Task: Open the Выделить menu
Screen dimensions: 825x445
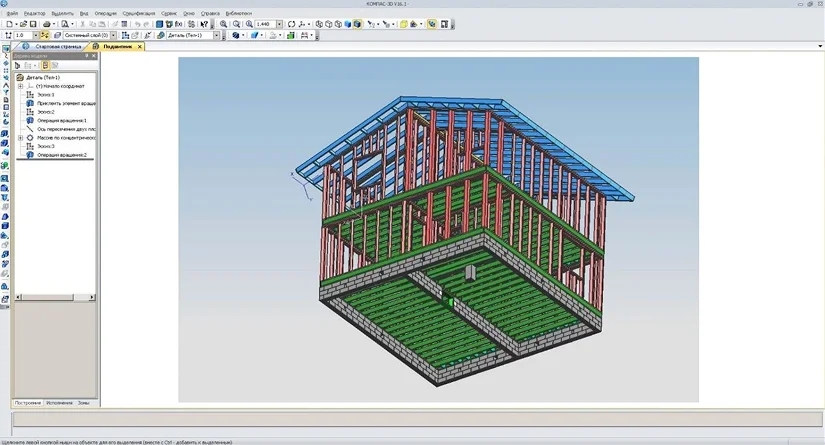Action: 62,13
